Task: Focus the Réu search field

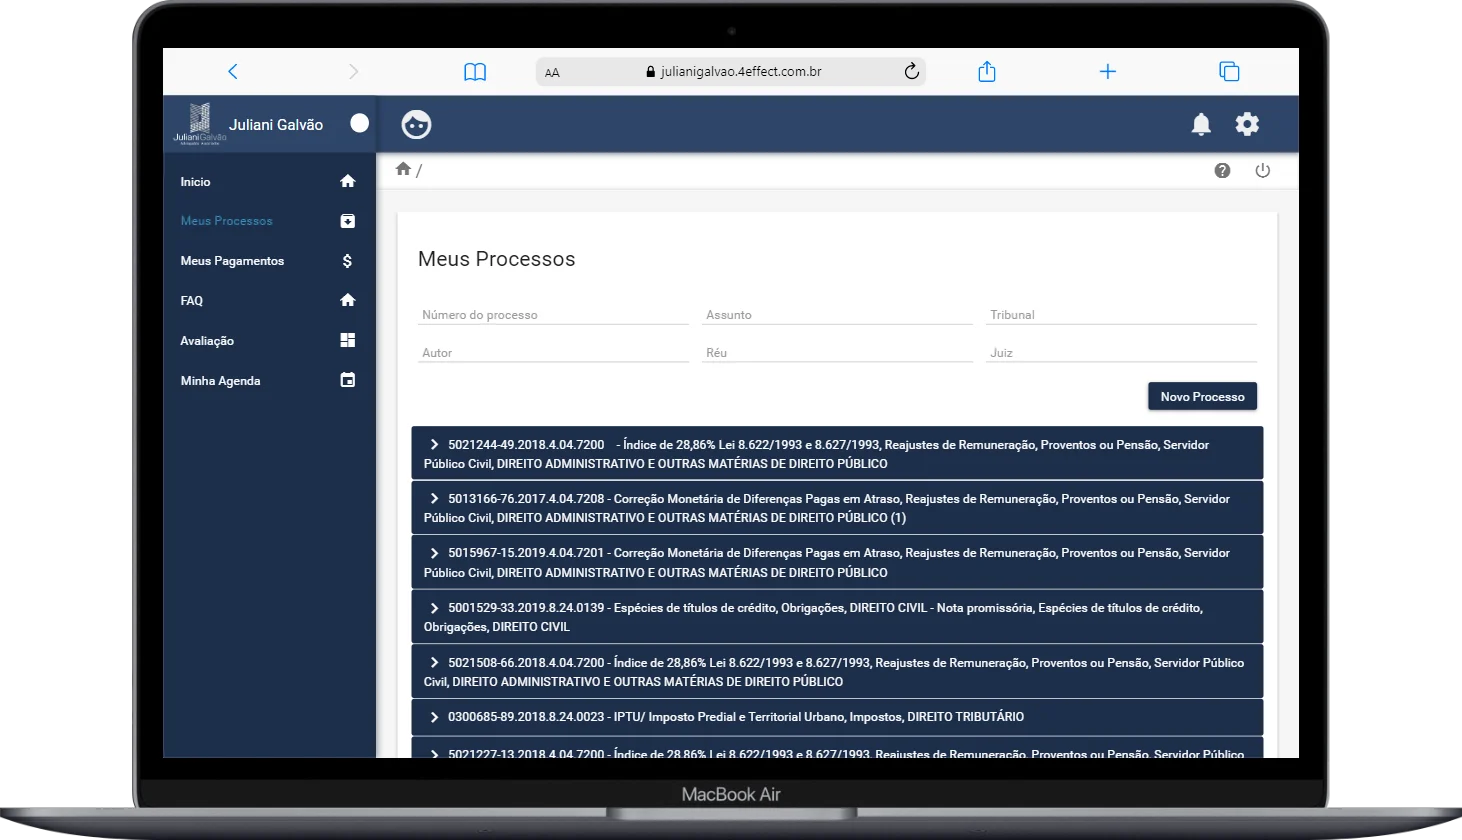Action: [837, 352]
